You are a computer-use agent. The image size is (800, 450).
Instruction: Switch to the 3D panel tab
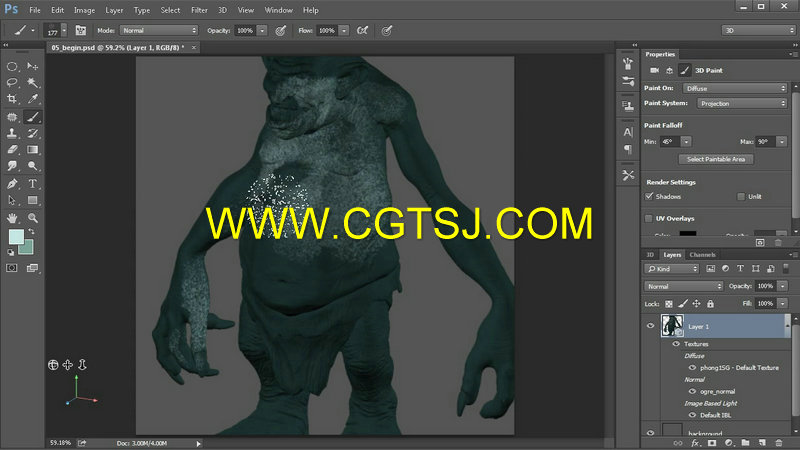click(650, 255)
